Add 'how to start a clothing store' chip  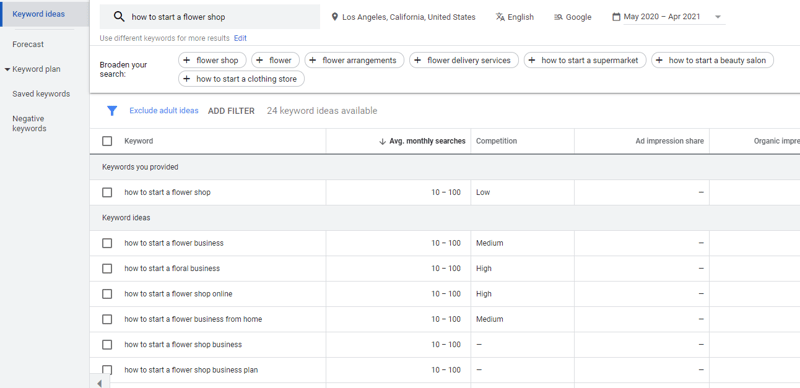tap(241, 79)
